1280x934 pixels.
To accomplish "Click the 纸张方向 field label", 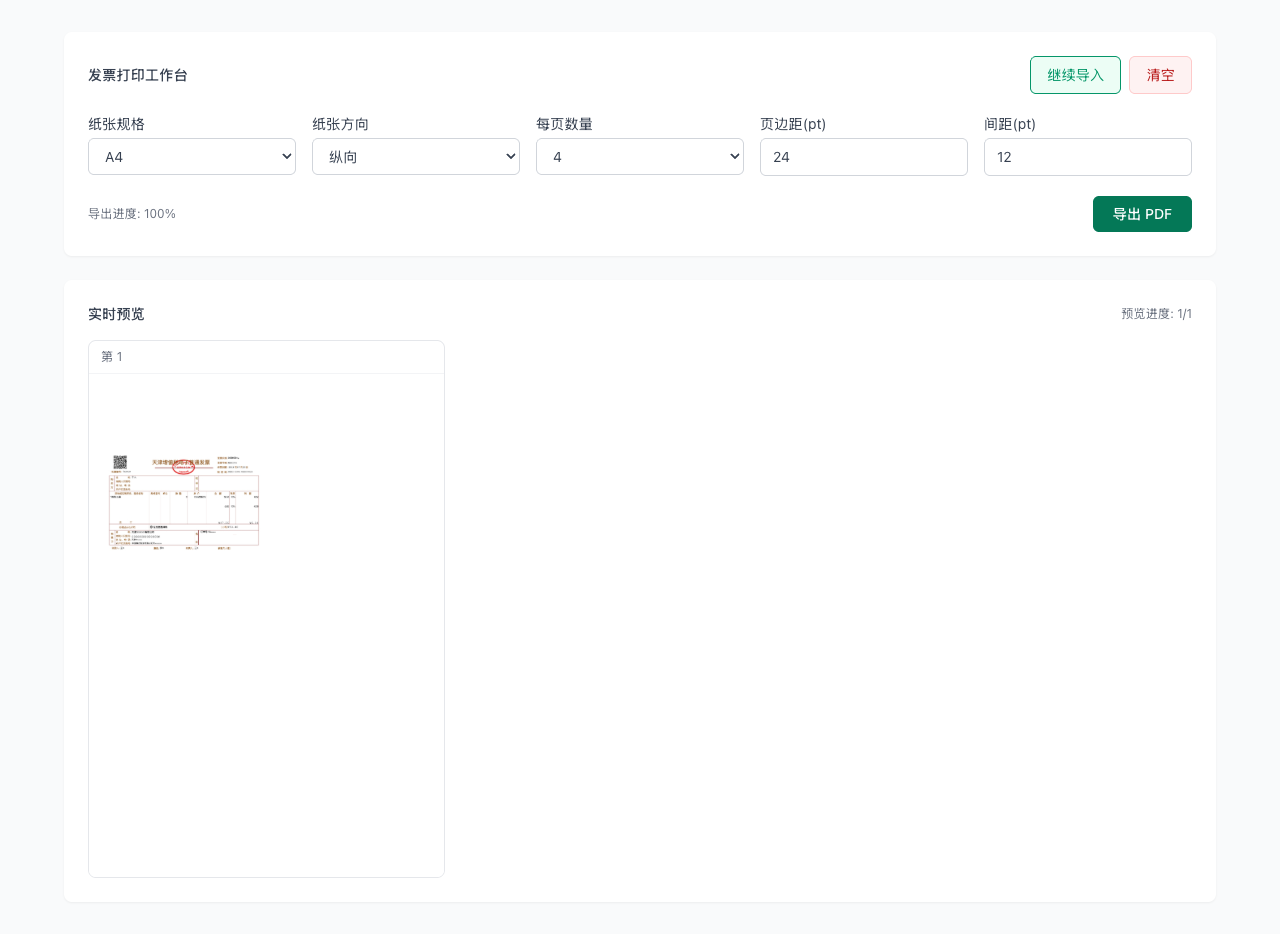I will click(x=340, y=124).
